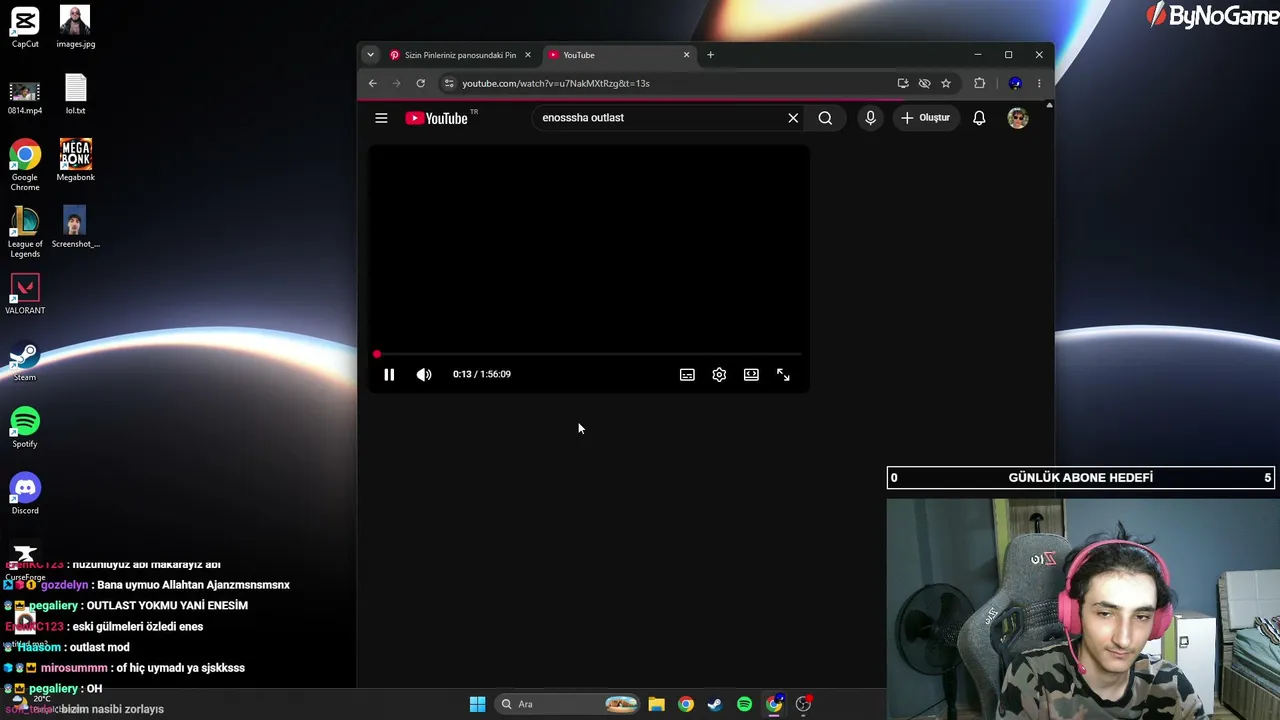1280x720 pixels.
Task: Select the Megabonk desktop shortcut
Action: click(x=76, y=160)
